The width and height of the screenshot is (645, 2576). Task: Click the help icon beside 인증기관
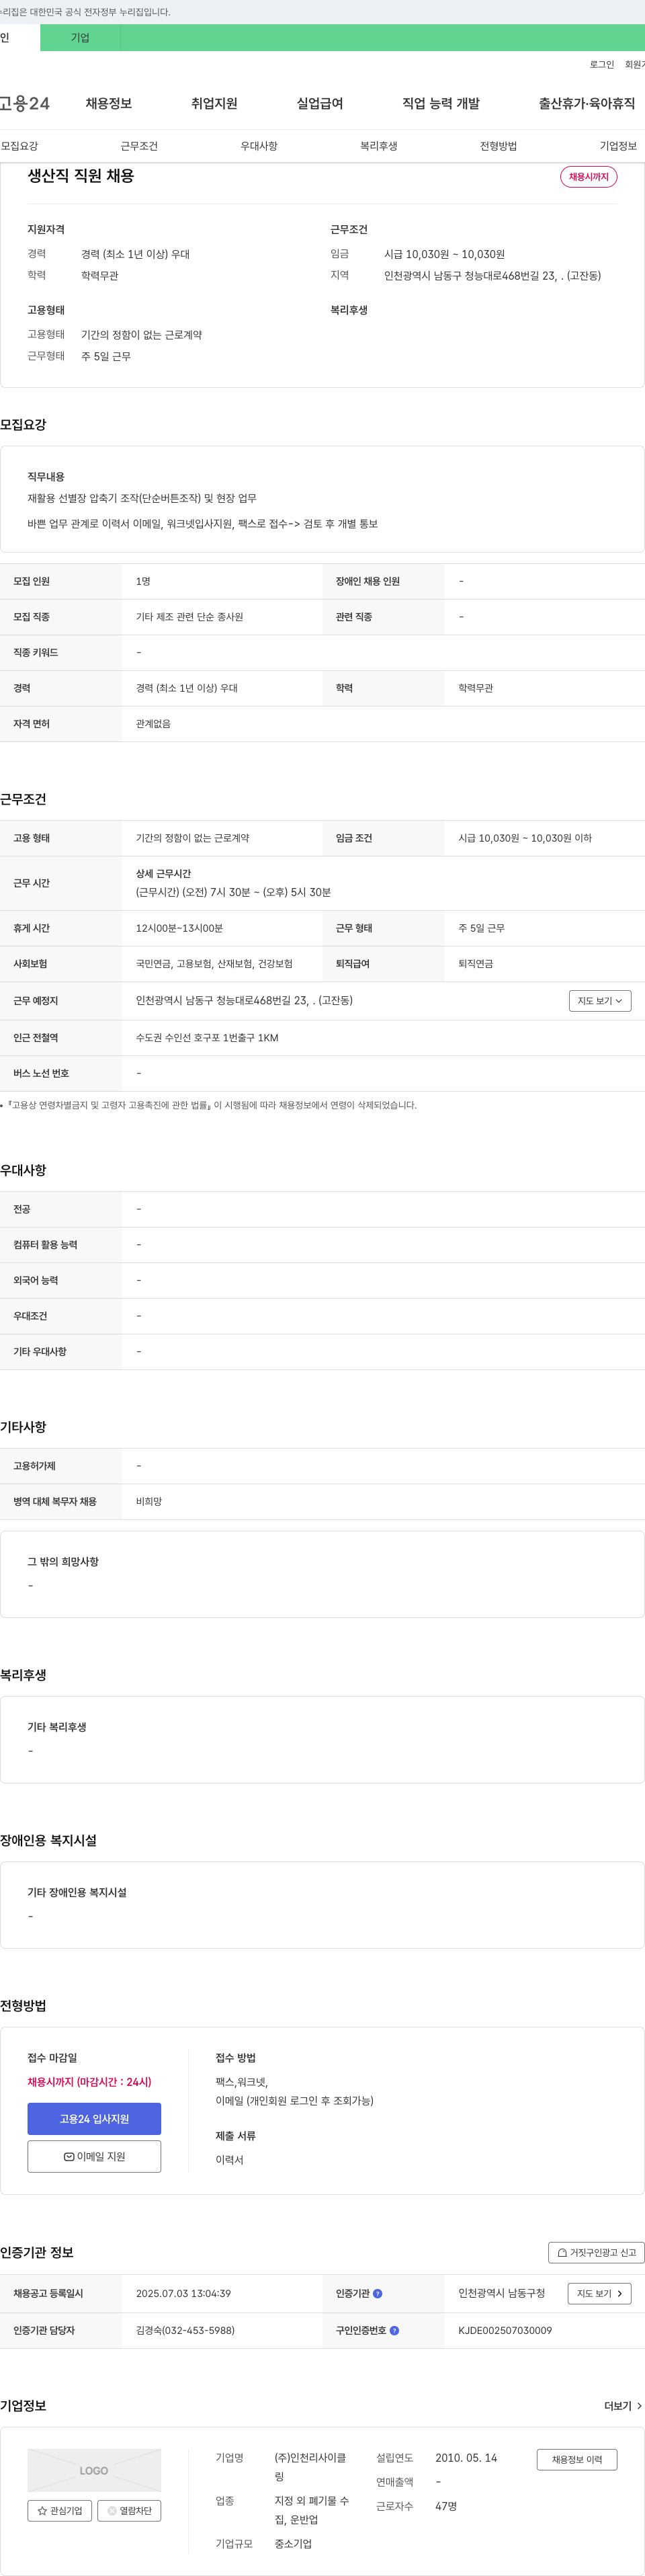tap(377, 2294)
